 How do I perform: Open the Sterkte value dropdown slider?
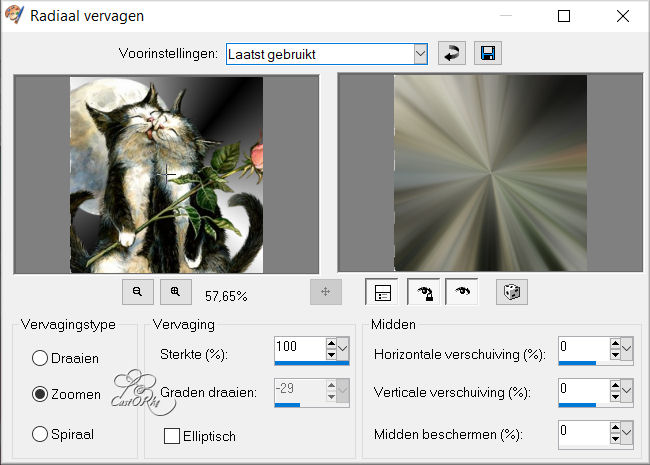343,349
